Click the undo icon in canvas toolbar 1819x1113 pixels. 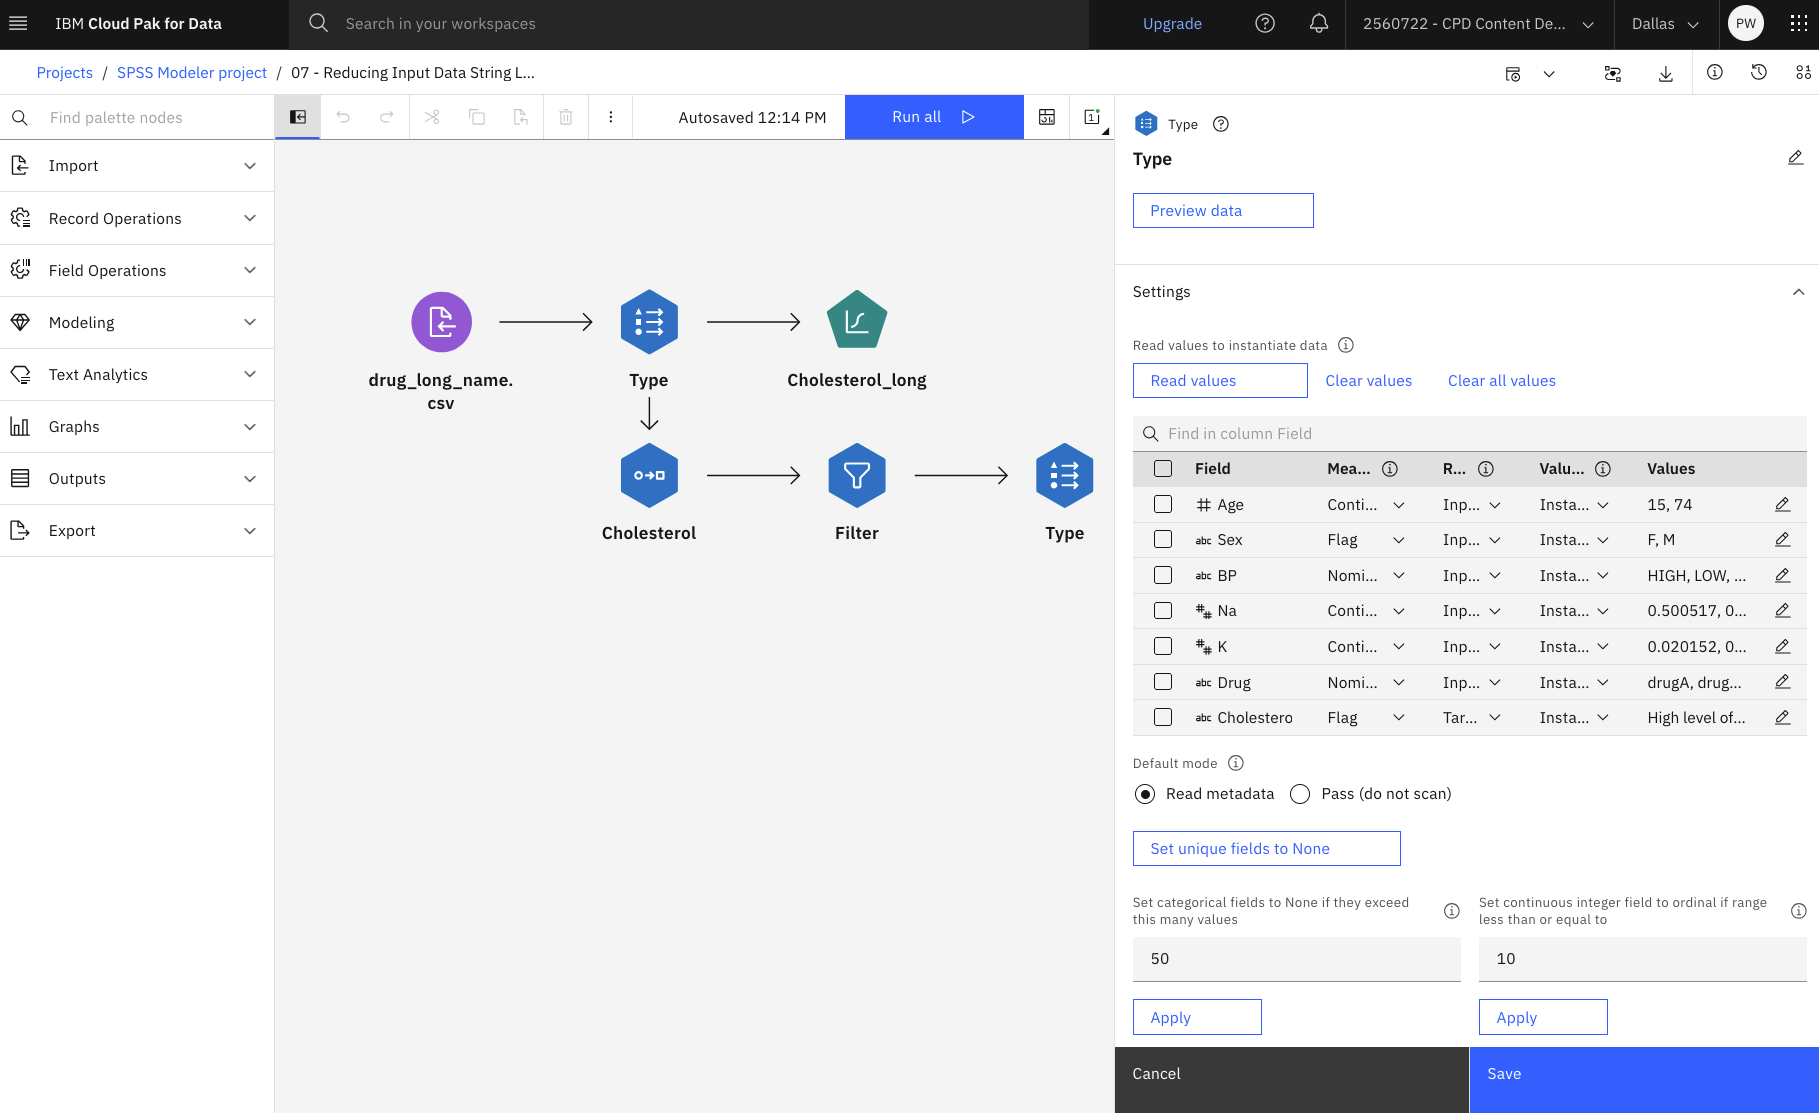coord(343,117)
